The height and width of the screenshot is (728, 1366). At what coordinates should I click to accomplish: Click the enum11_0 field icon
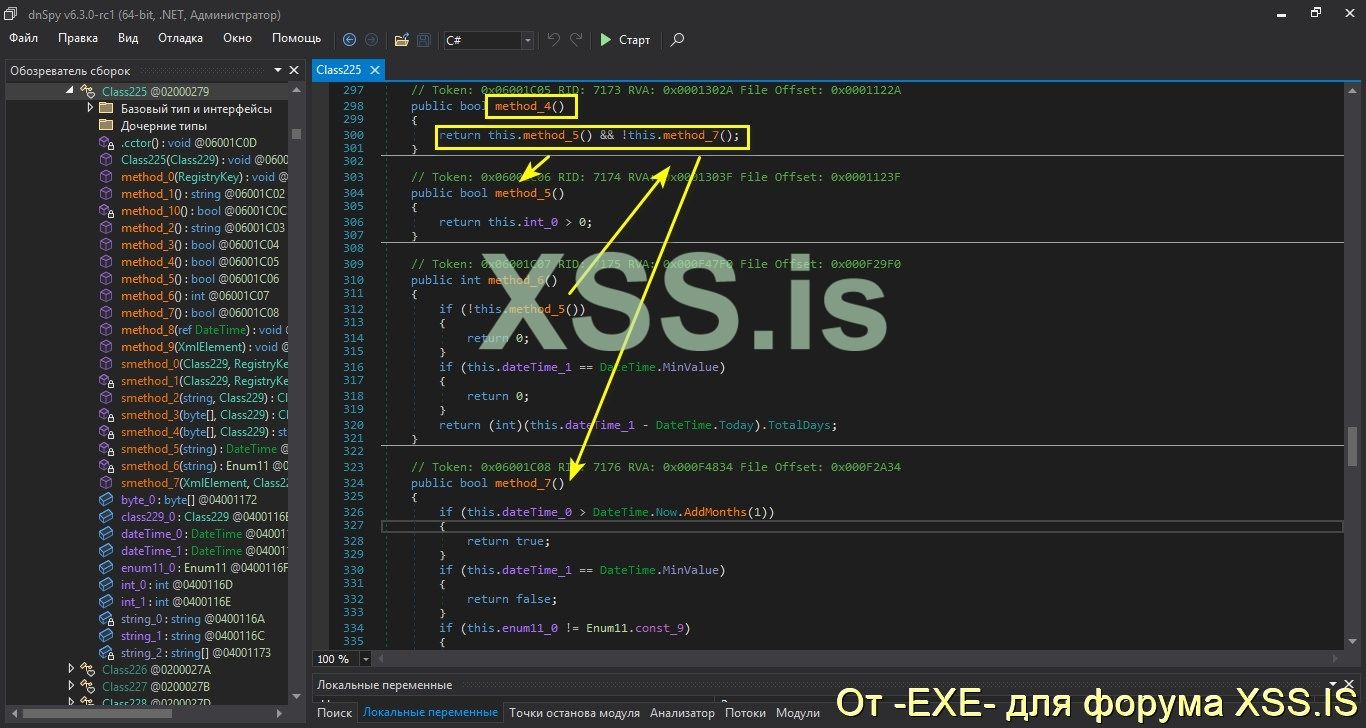[x=106, y=567]
